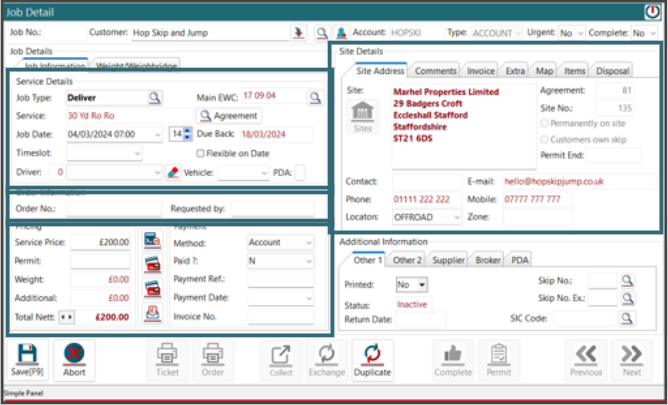The image size is (668, 405).
Task: Switch to the Broker tab
Action: [x=488, y=260]
